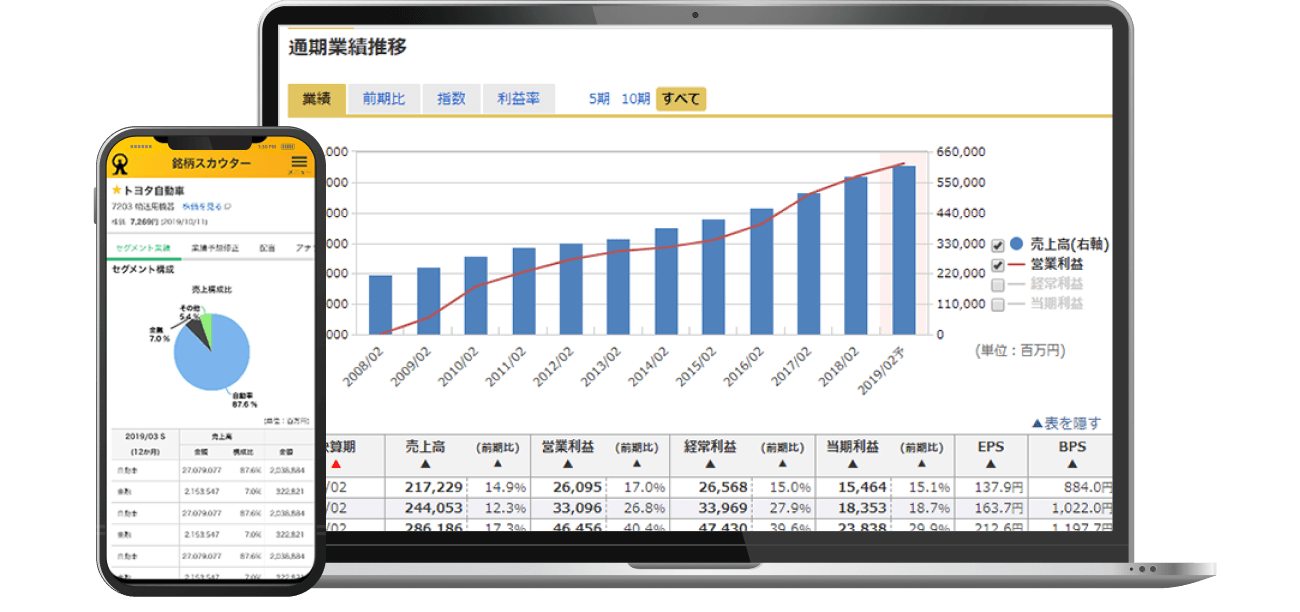The width and height of the screenshot is (1300, 612).
Task: Sort by 当期利益 column arrow
Action: (x=852, y=464)
